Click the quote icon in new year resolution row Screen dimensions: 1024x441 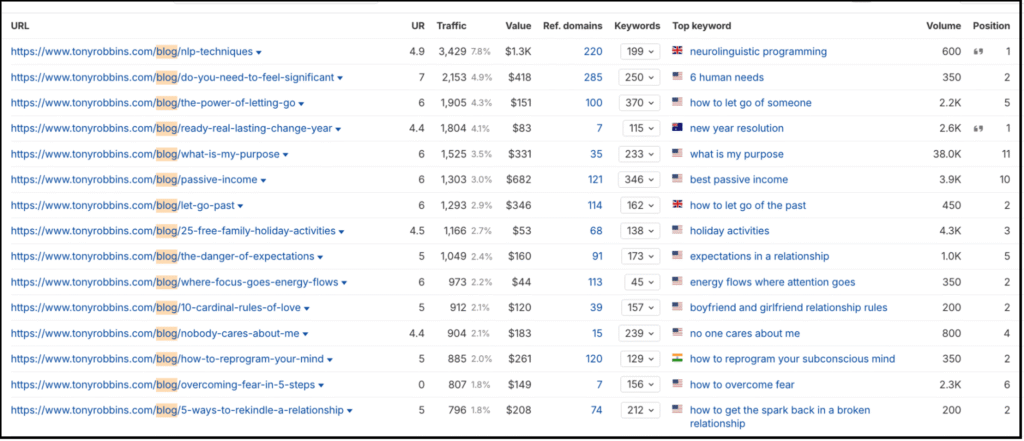point(978,129)
